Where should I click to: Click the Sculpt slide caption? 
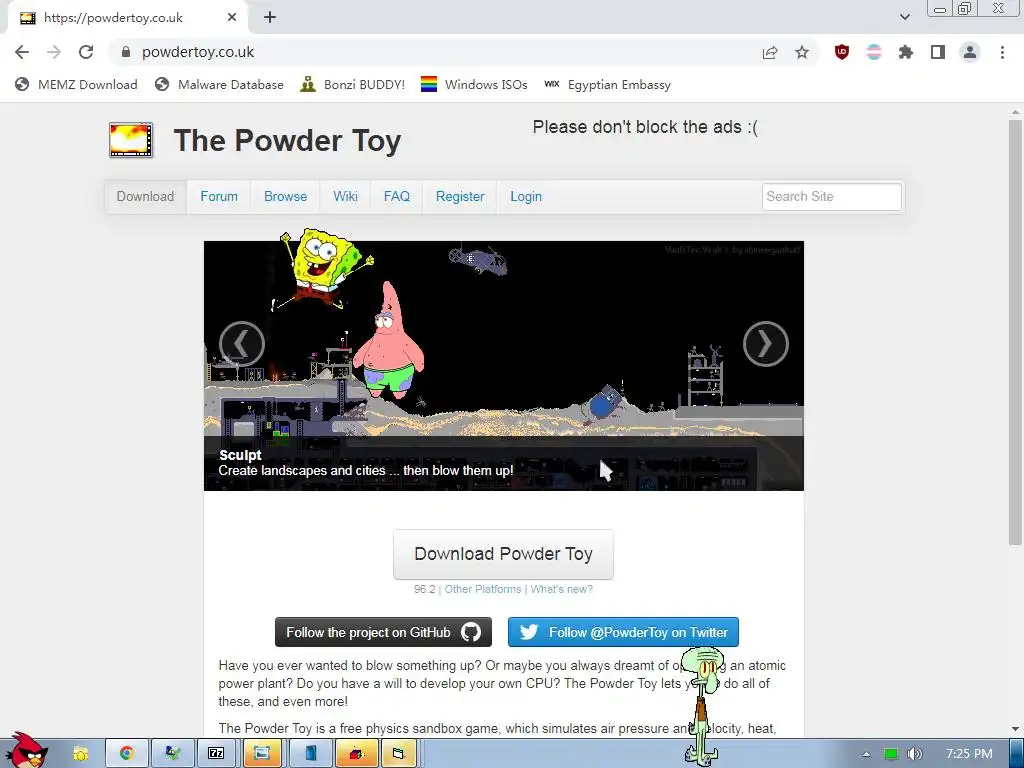[x=240, y=455]
